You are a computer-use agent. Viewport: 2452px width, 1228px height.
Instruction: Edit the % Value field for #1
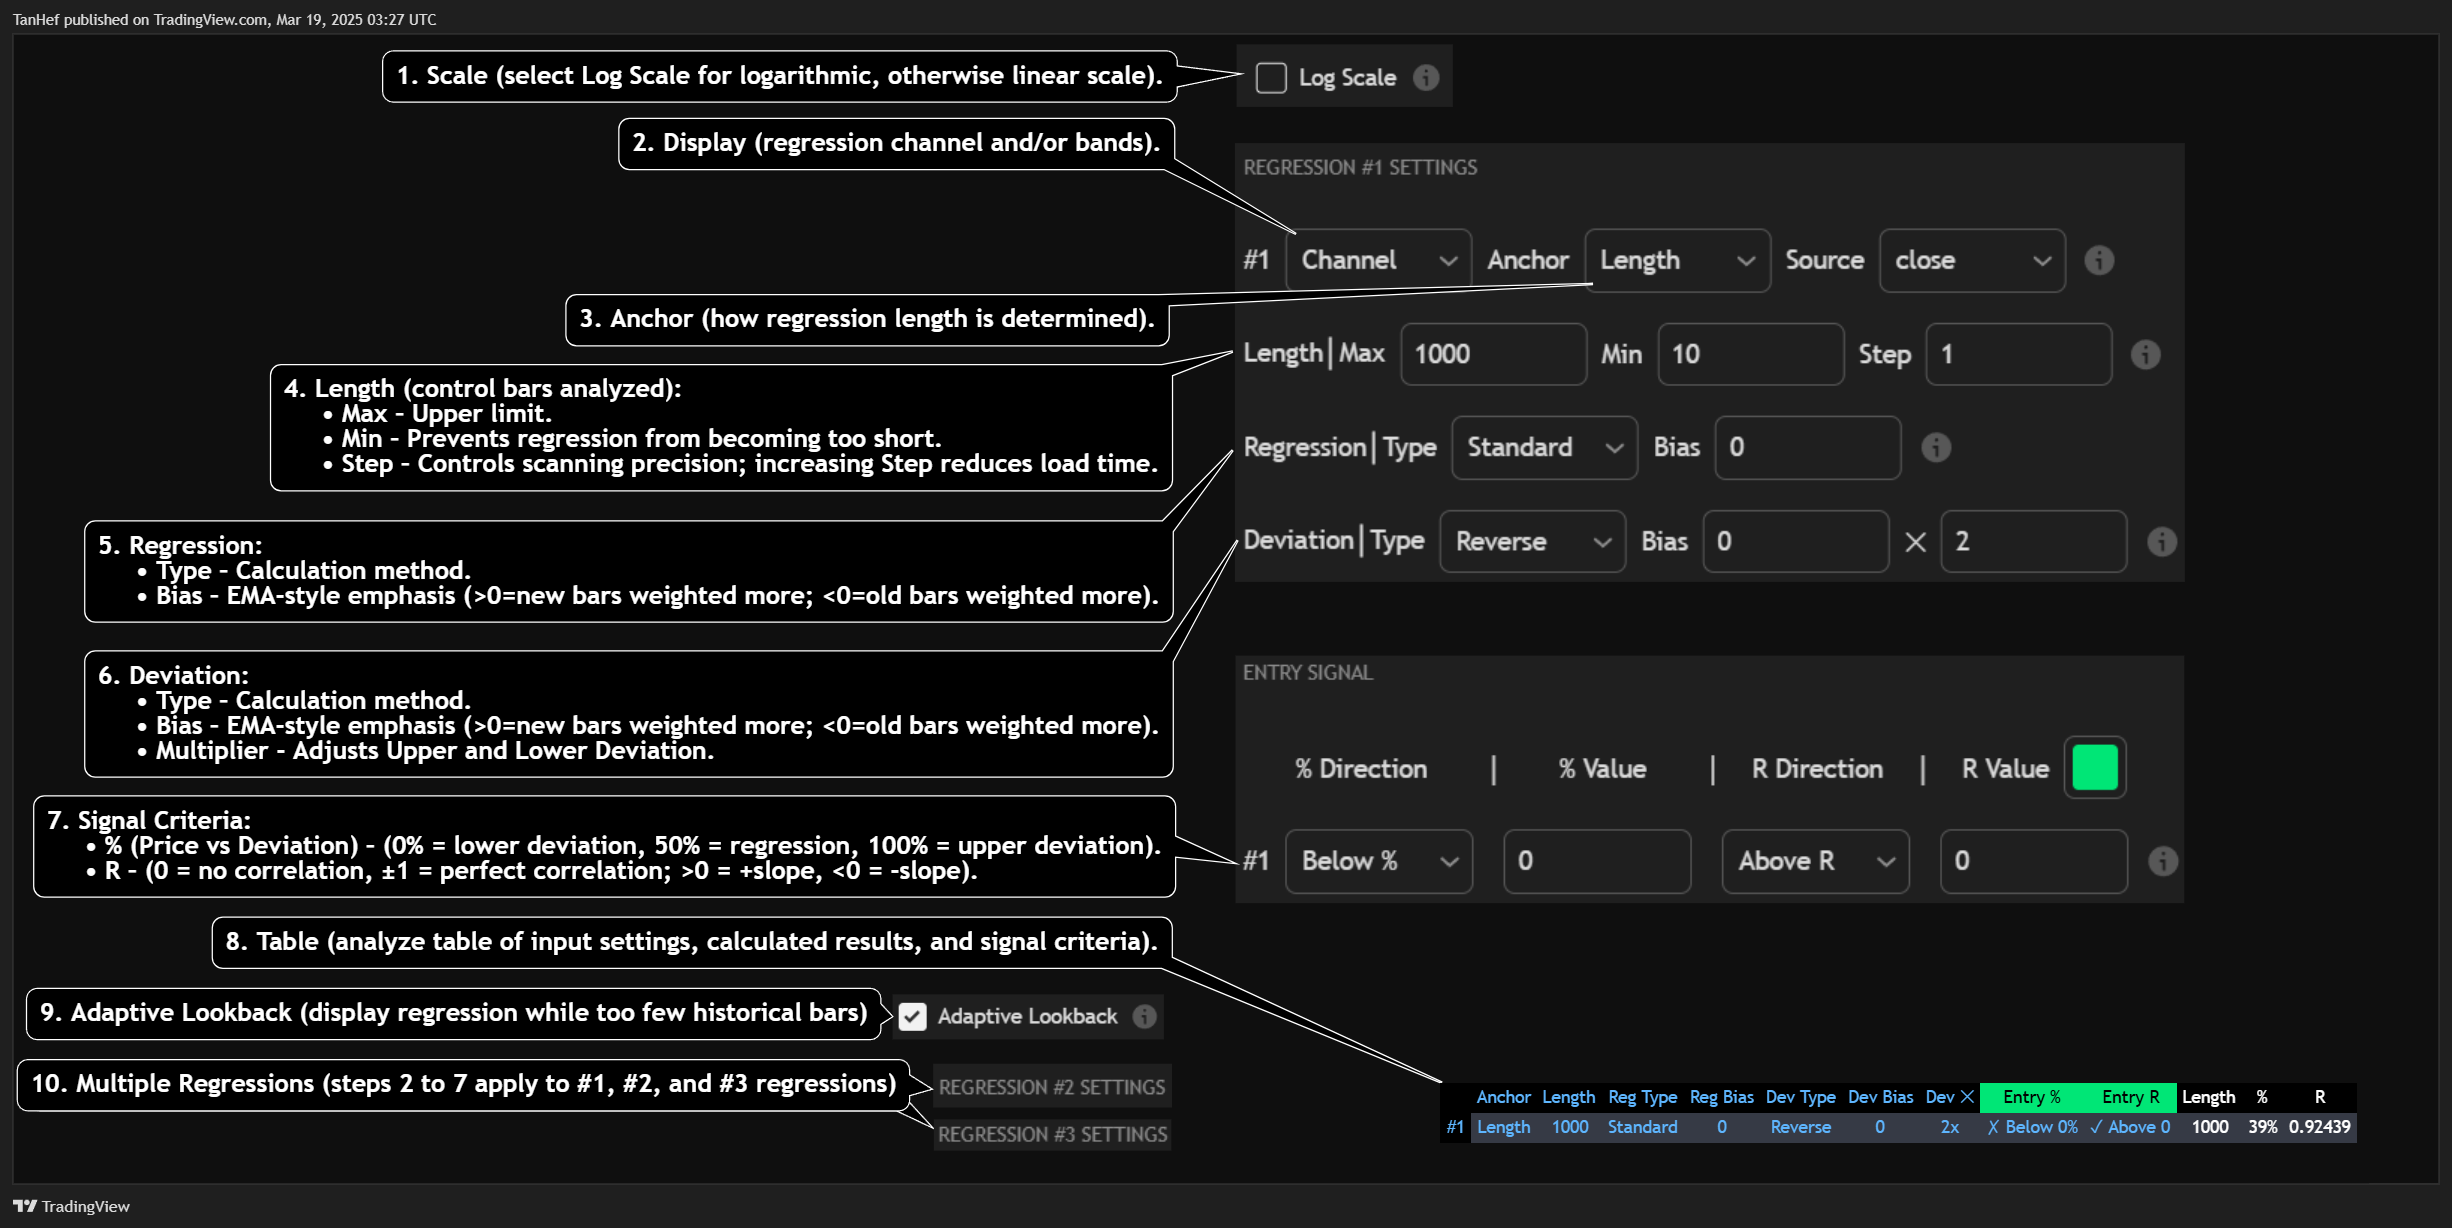[1597, 861]
